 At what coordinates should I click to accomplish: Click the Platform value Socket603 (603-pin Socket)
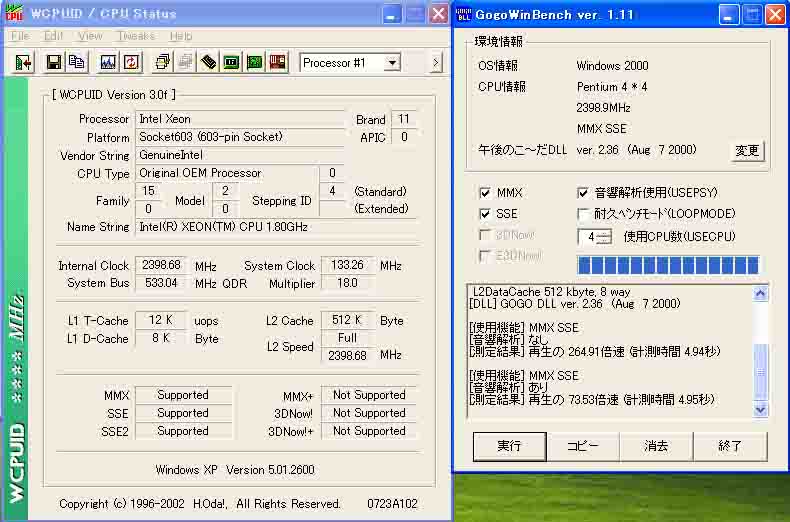pyautogui.click(x=240, y=137)
